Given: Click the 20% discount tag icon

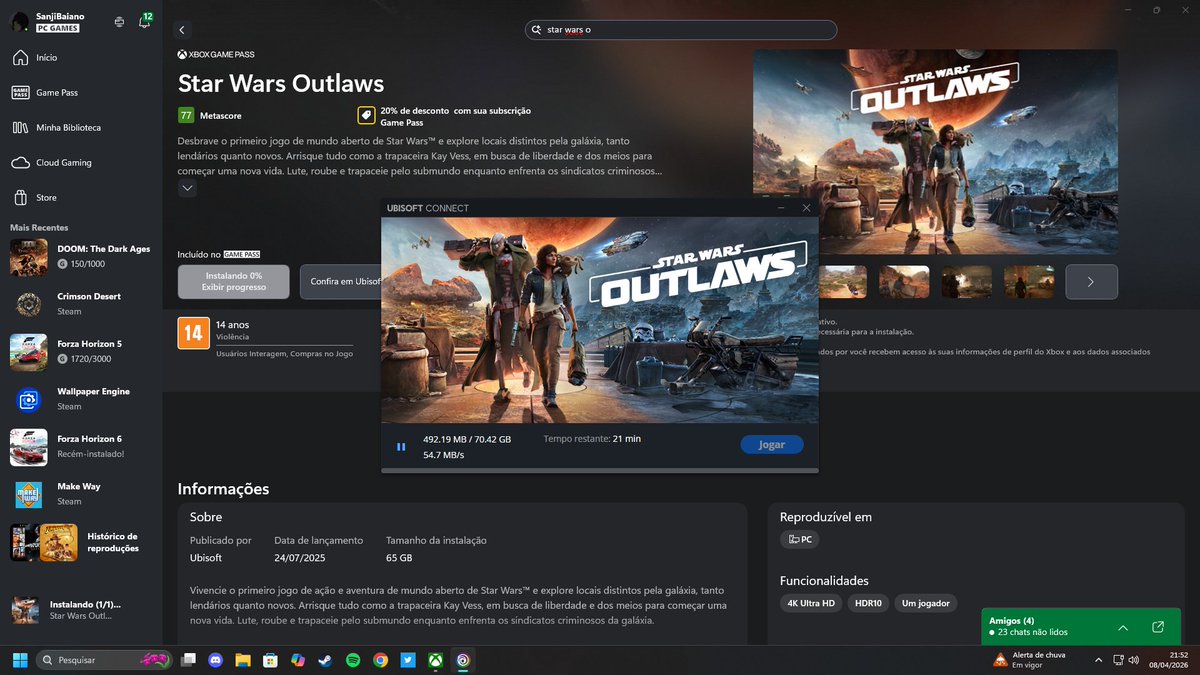Looking at the screenshot, I should point(366,115).
